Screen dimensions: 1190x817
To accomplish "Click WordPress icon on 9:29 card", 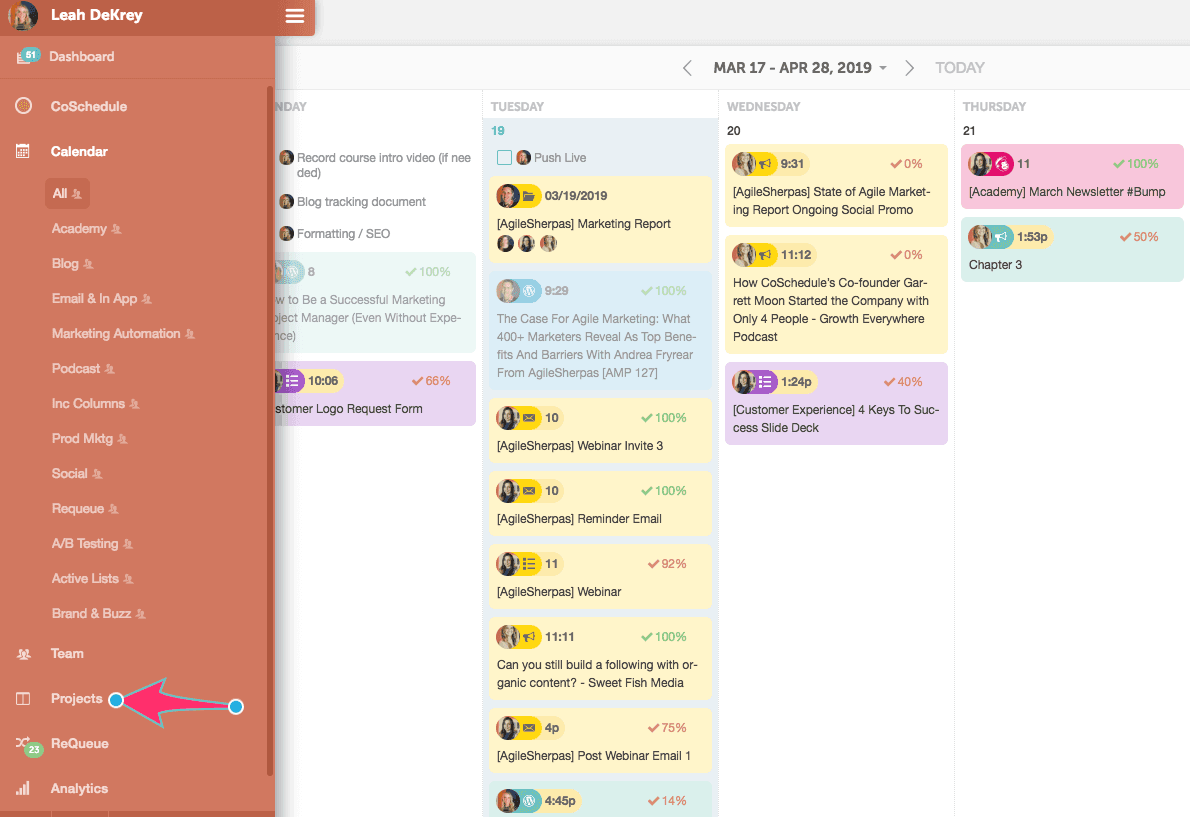I will click(x=529, y=291).
